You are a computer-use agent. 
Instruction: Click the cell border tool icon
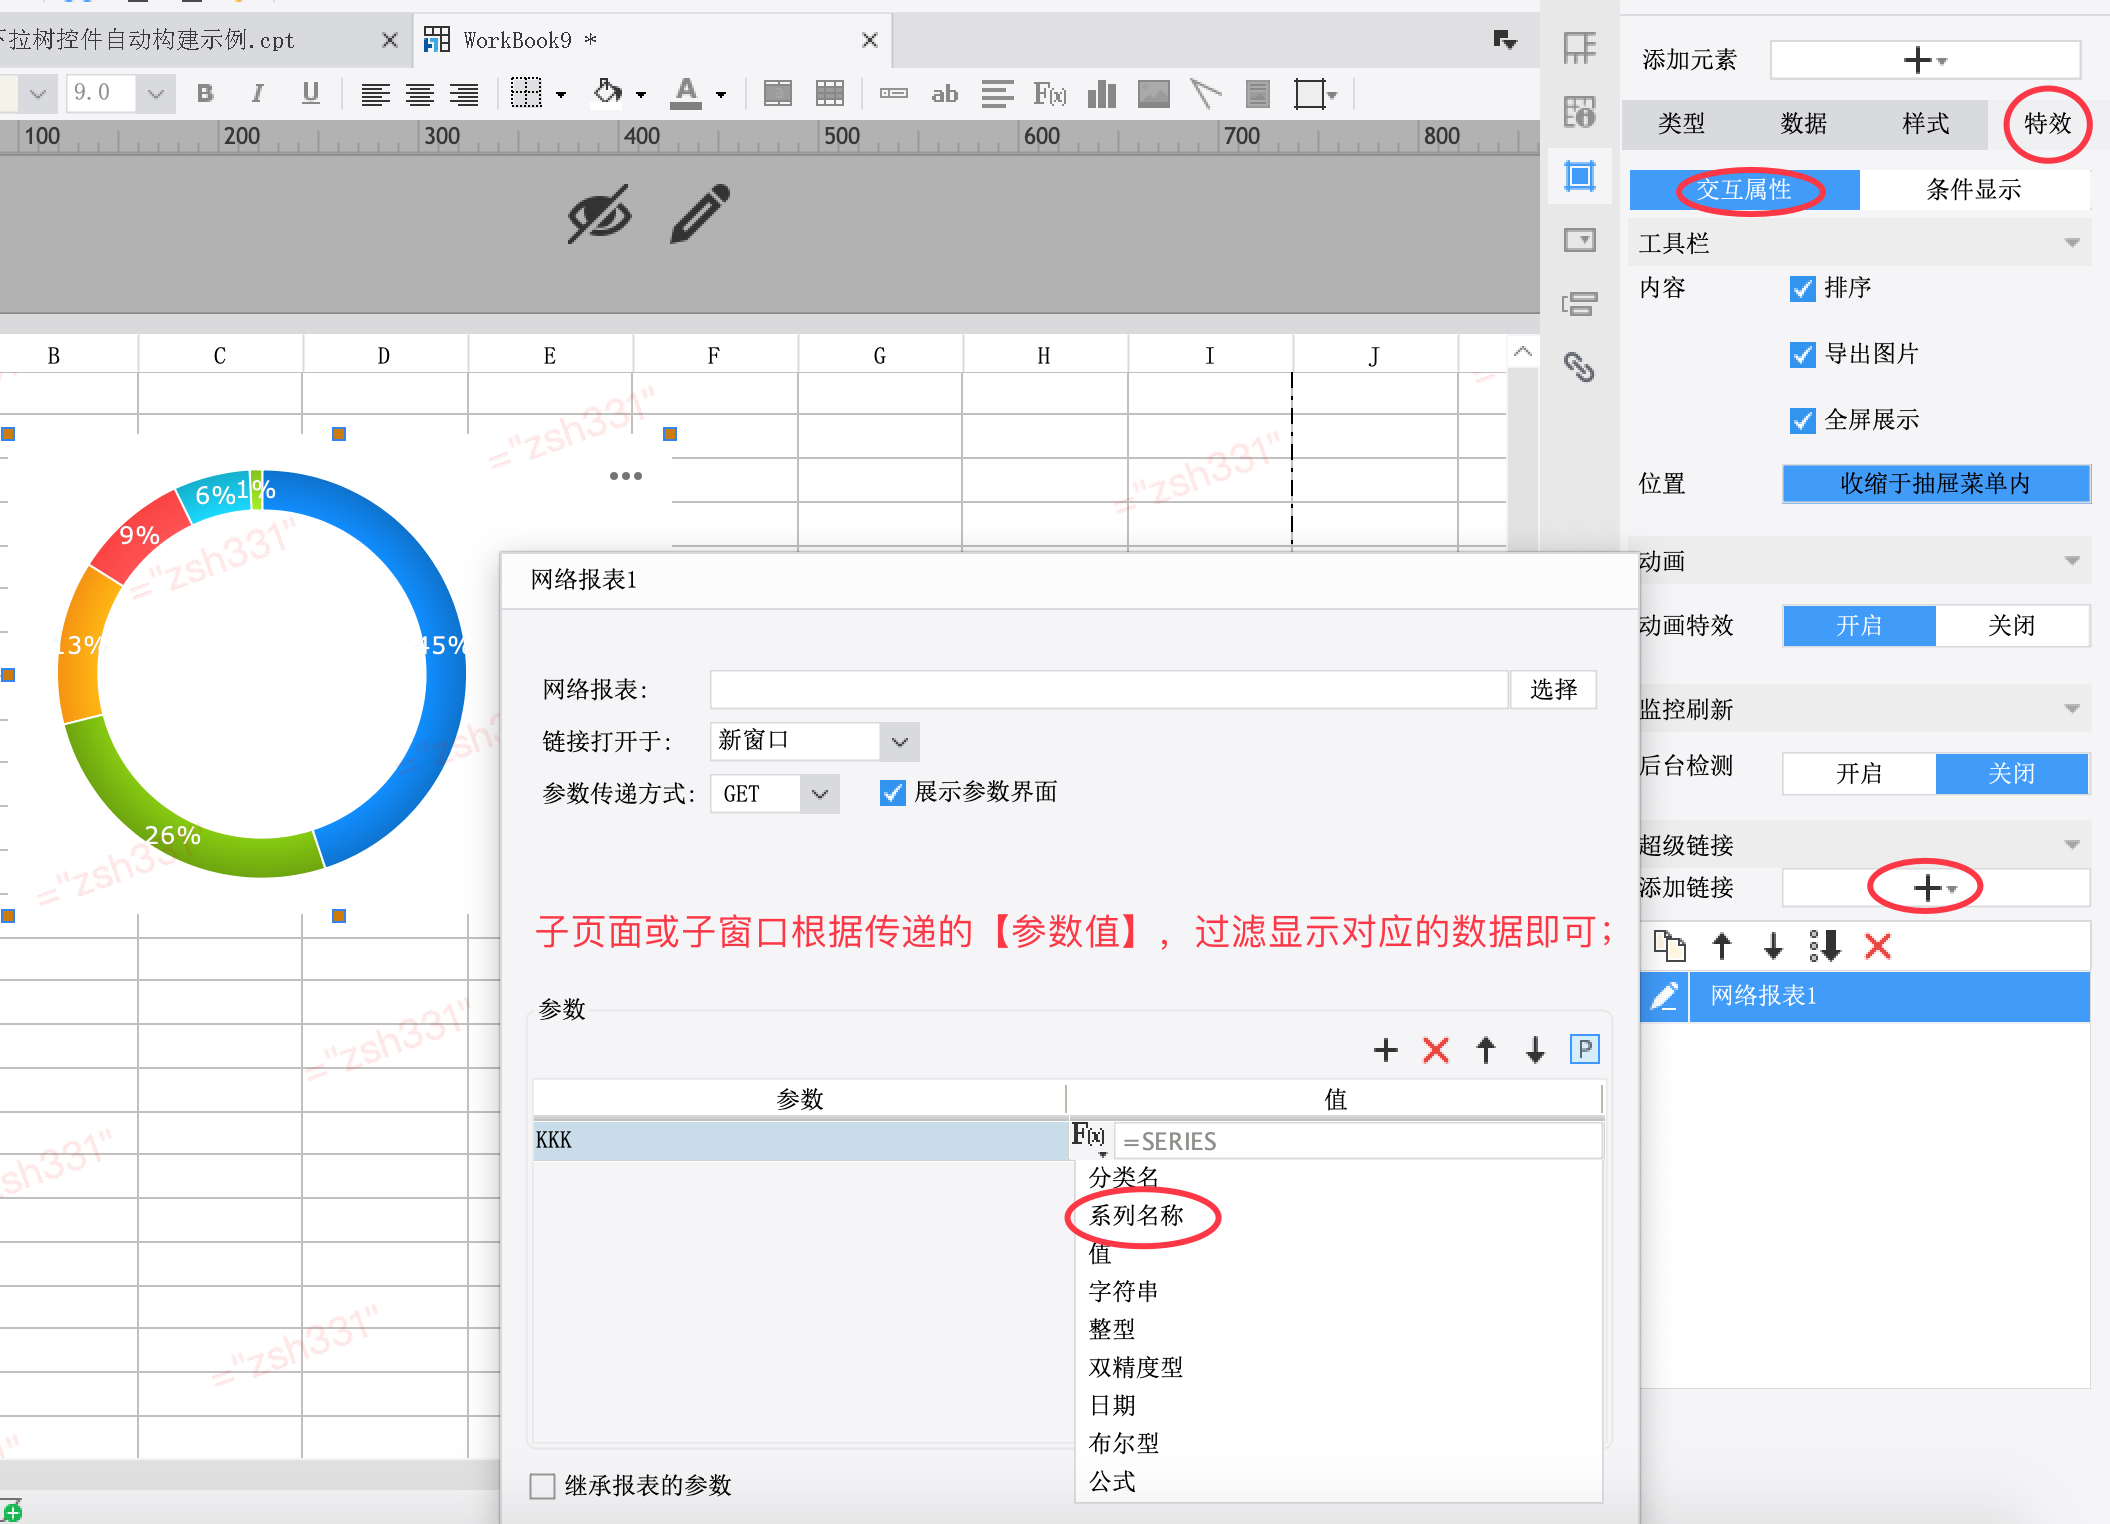coord(526,94)
